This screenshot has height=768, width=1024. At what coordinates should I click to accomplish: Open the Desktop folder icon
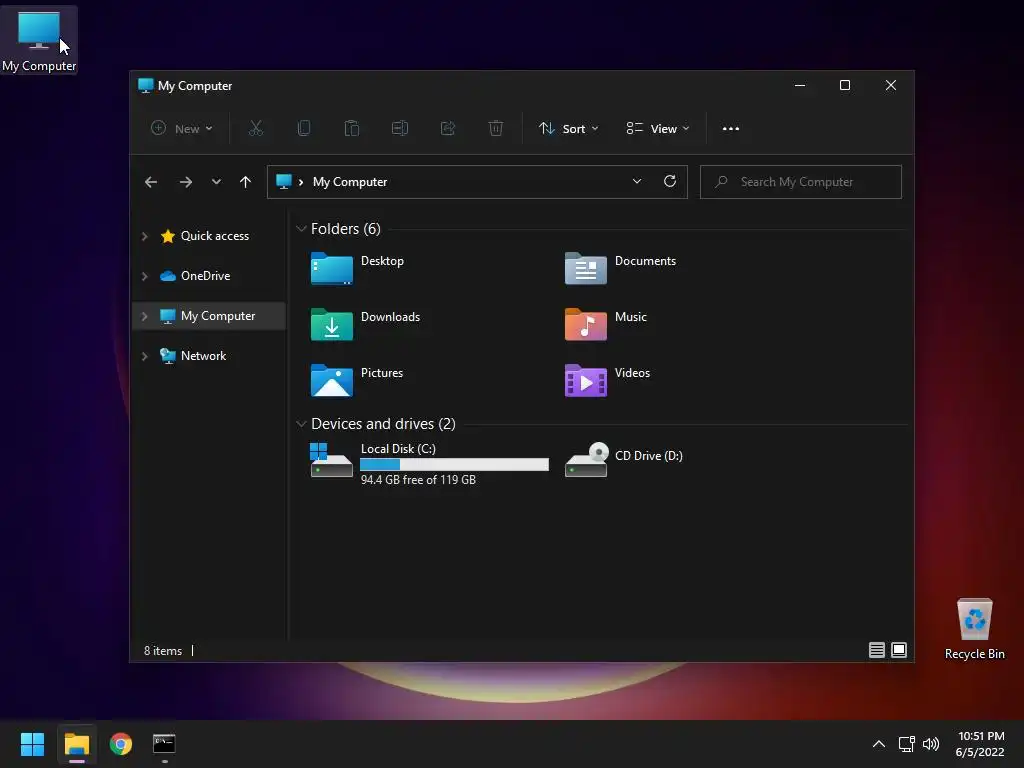tap(332, 268)
